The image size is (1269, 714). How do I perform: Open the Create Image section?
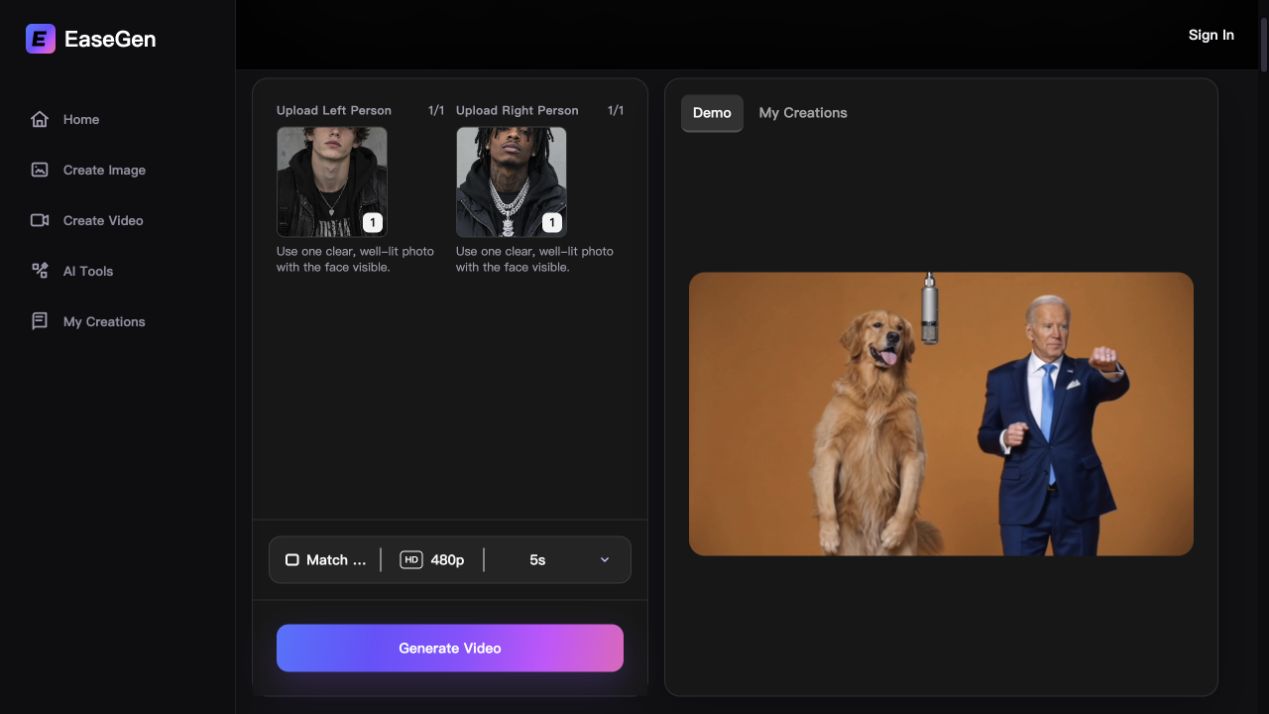[x=88, y=170]
